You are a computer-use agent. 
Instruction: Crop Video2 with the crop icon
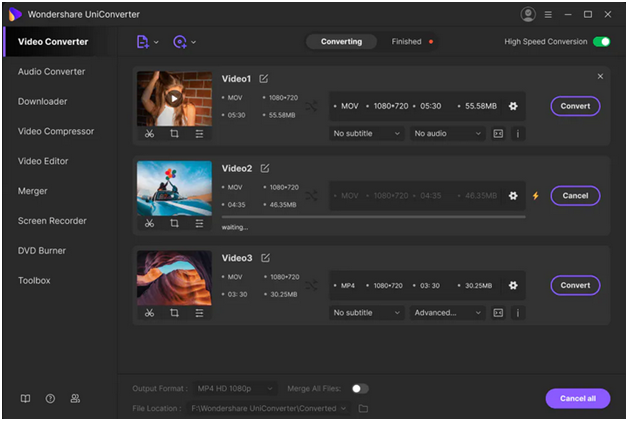[x=174, y=224]
